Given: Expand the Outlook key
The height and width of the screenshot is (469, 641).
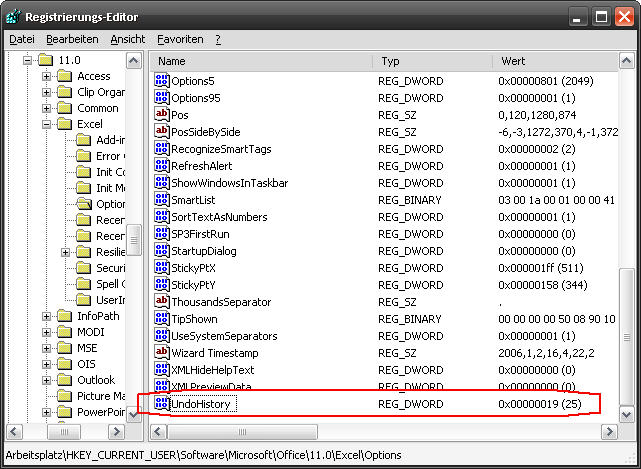Looking at the screenshot, I should 46,380.
